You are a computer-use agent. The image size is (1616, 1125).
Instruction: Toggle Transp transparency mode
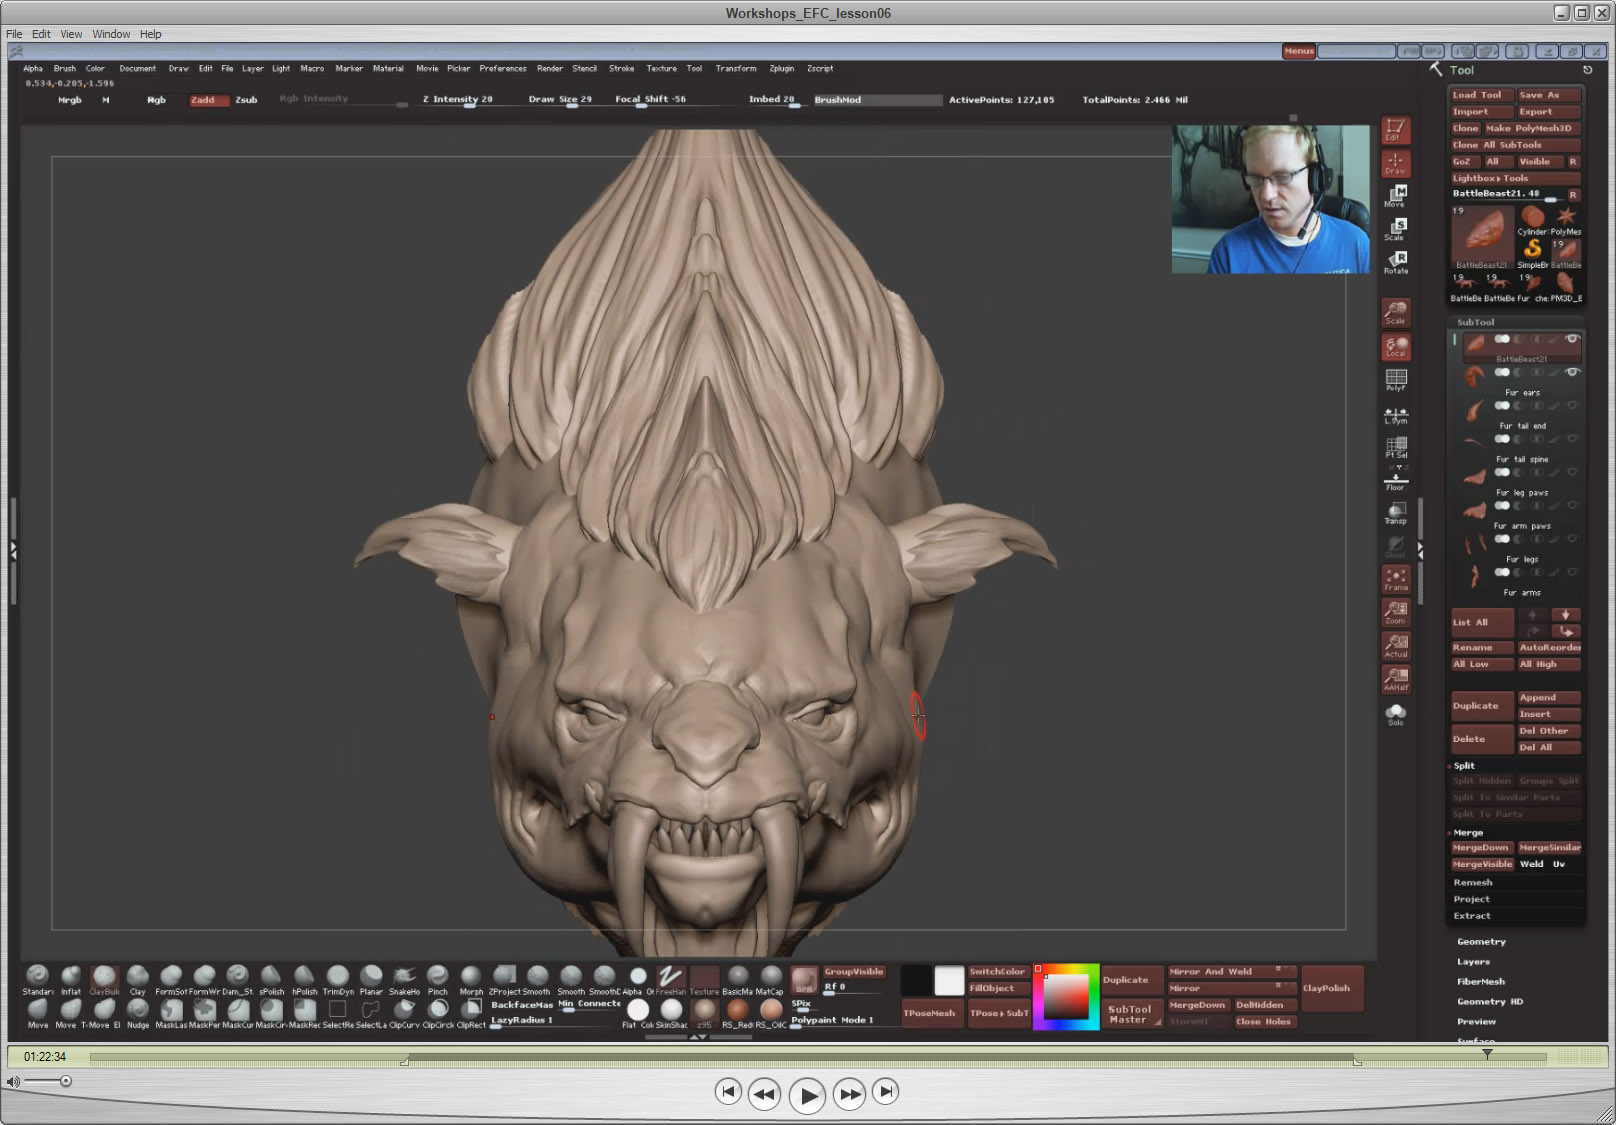(1396, 514)
